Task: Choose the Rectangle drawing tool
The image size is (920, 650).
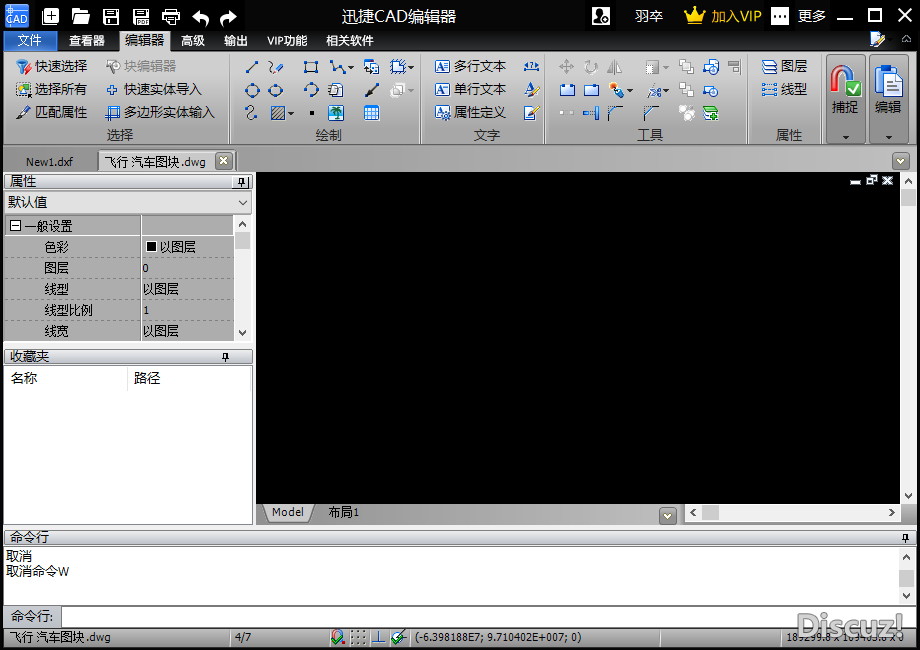Action: point(311,67)
